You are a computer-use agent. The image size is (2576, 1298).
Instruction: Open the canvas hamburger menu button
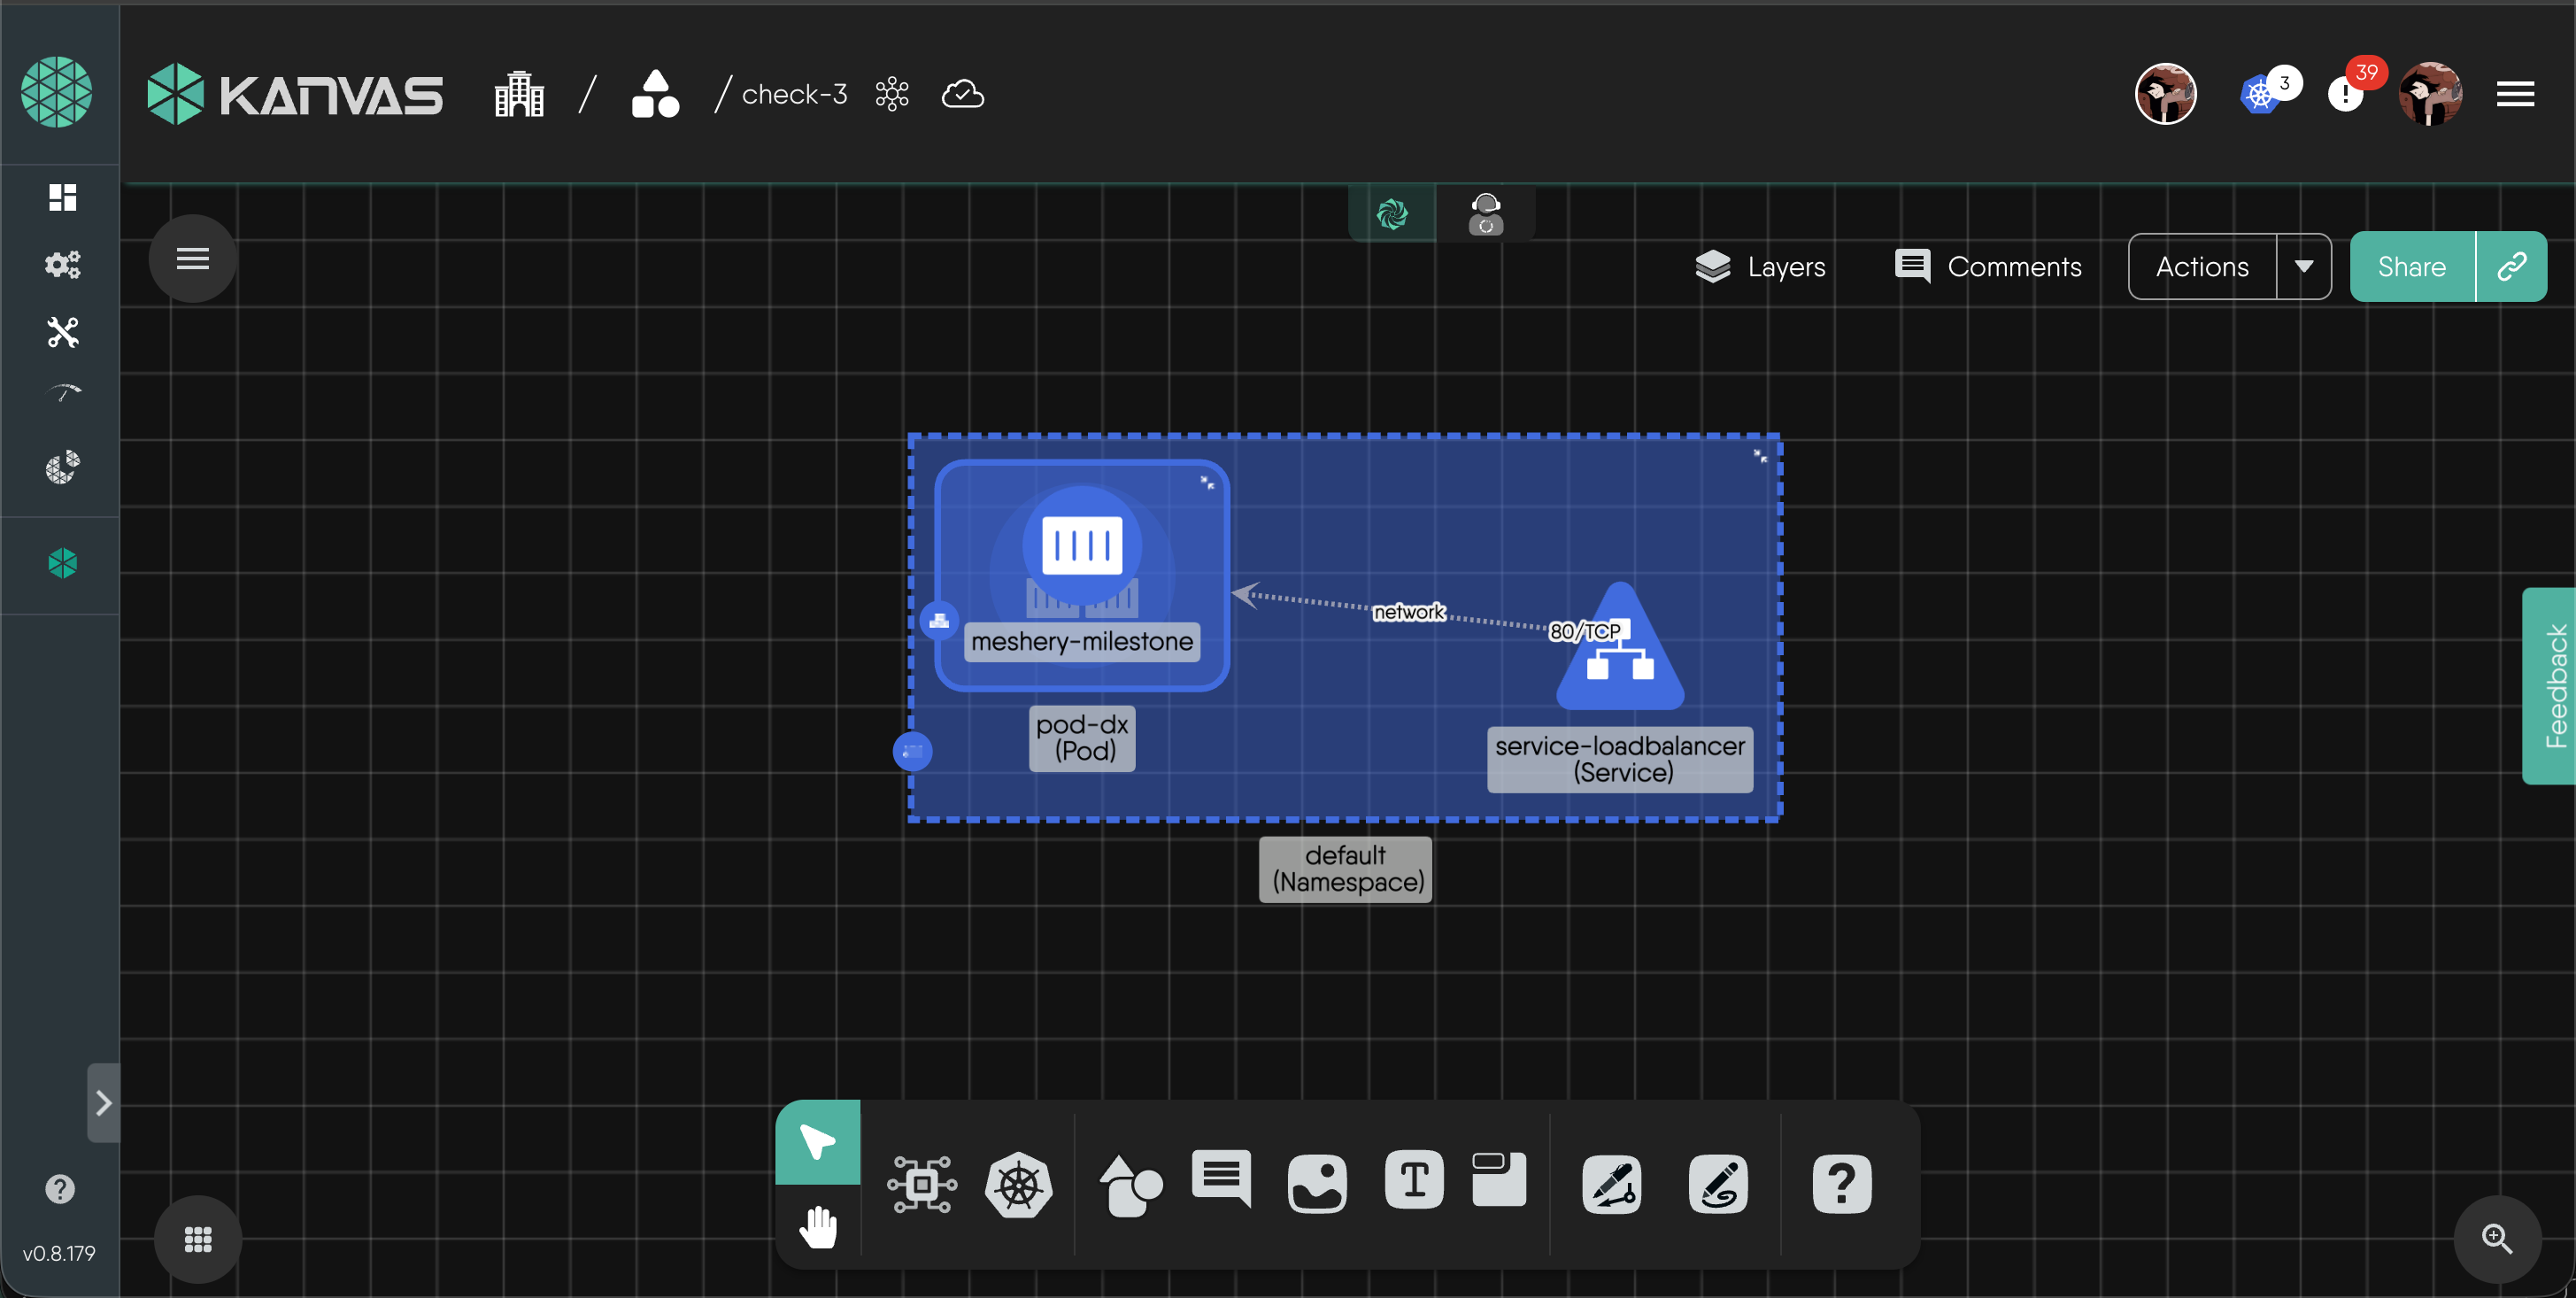click(192, 259)
